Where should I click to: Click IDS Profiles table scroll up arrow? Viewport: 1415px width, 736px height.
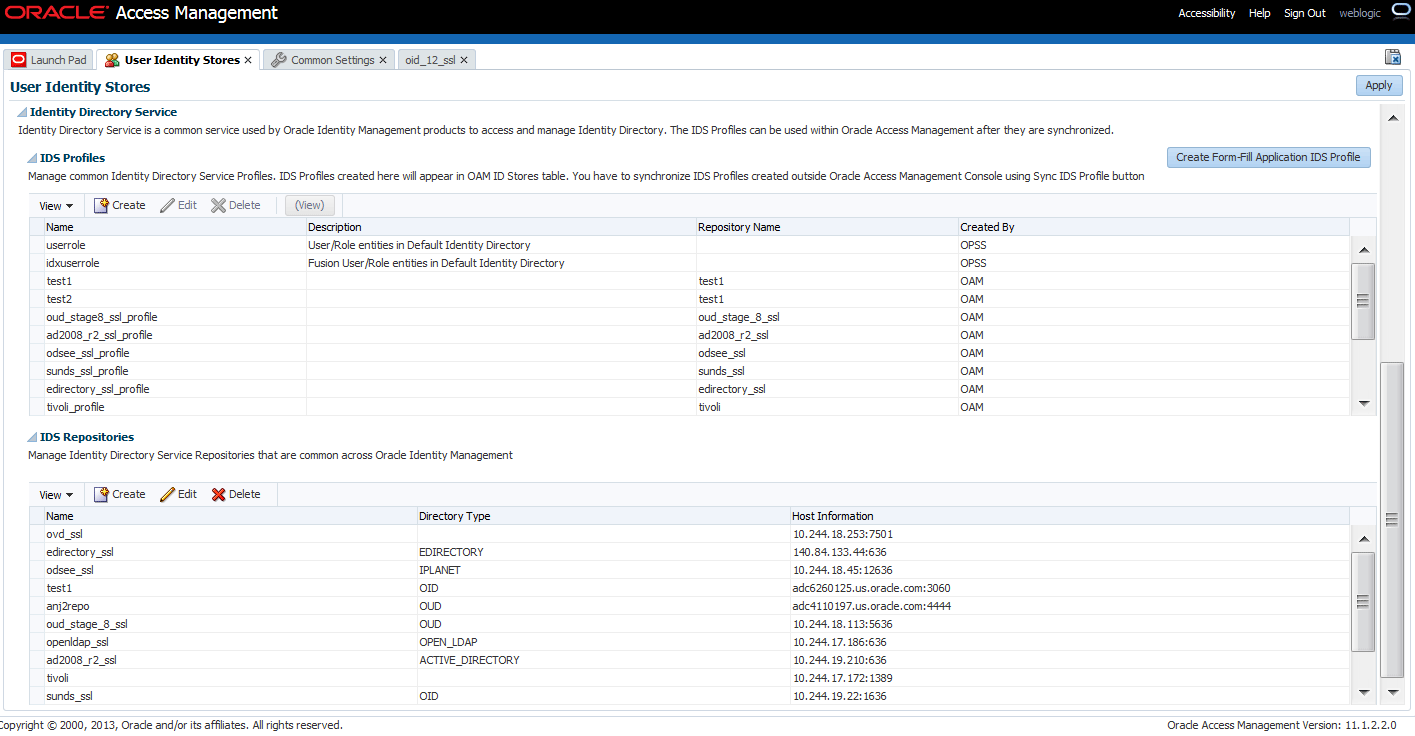tap(1363, 249)
